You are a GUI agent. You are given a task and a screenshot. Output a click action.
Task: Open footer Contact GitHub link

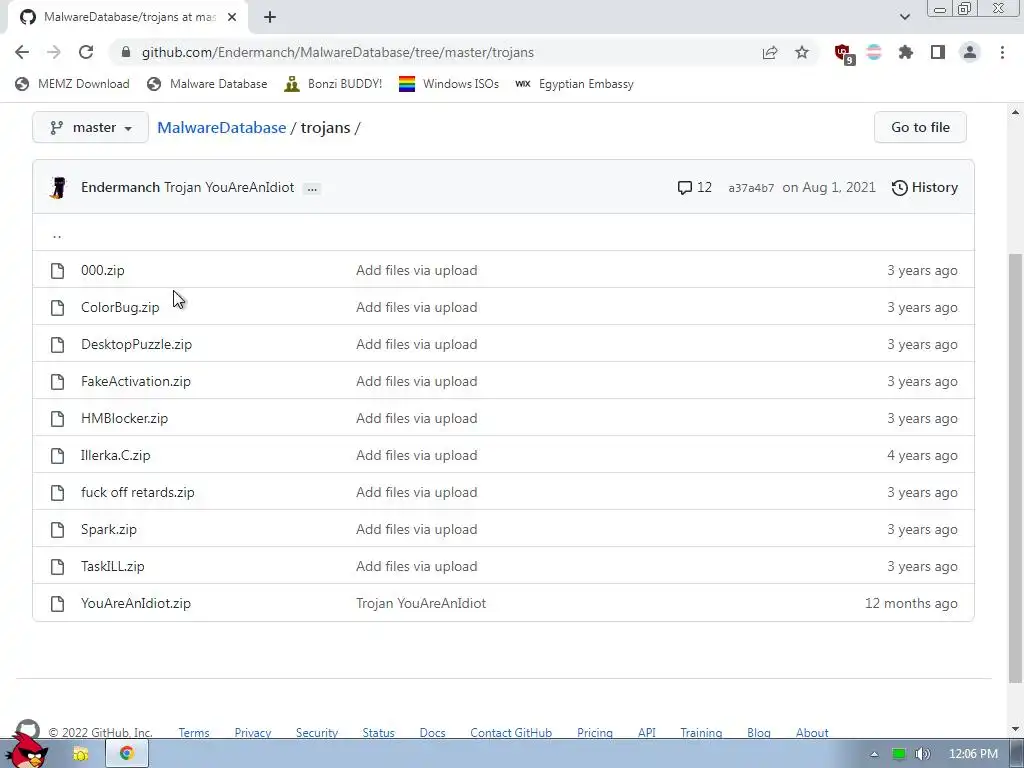511,733
